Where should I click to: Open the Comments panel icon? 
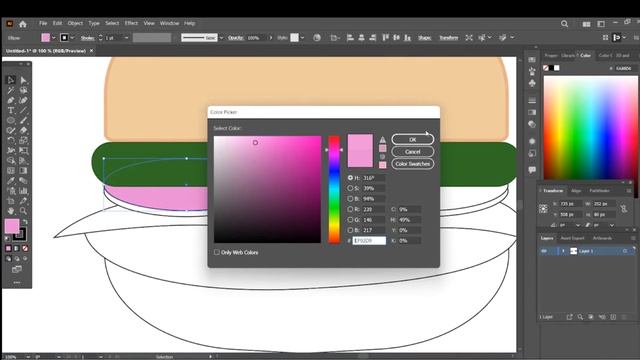coord(532,169)
